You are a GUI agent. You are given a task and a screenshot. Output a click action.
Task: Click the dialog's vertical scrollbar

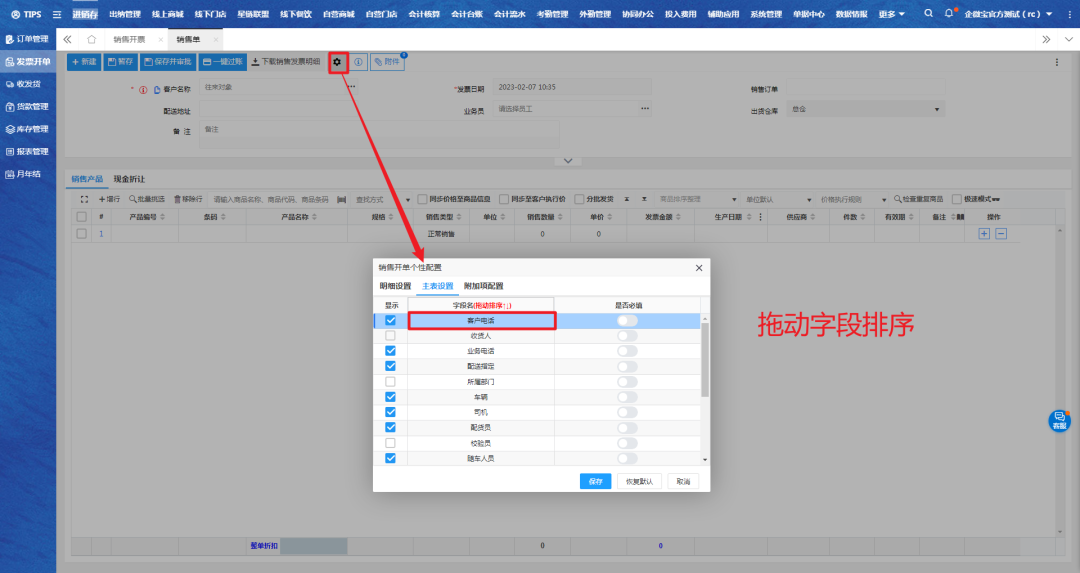(705, 360)
